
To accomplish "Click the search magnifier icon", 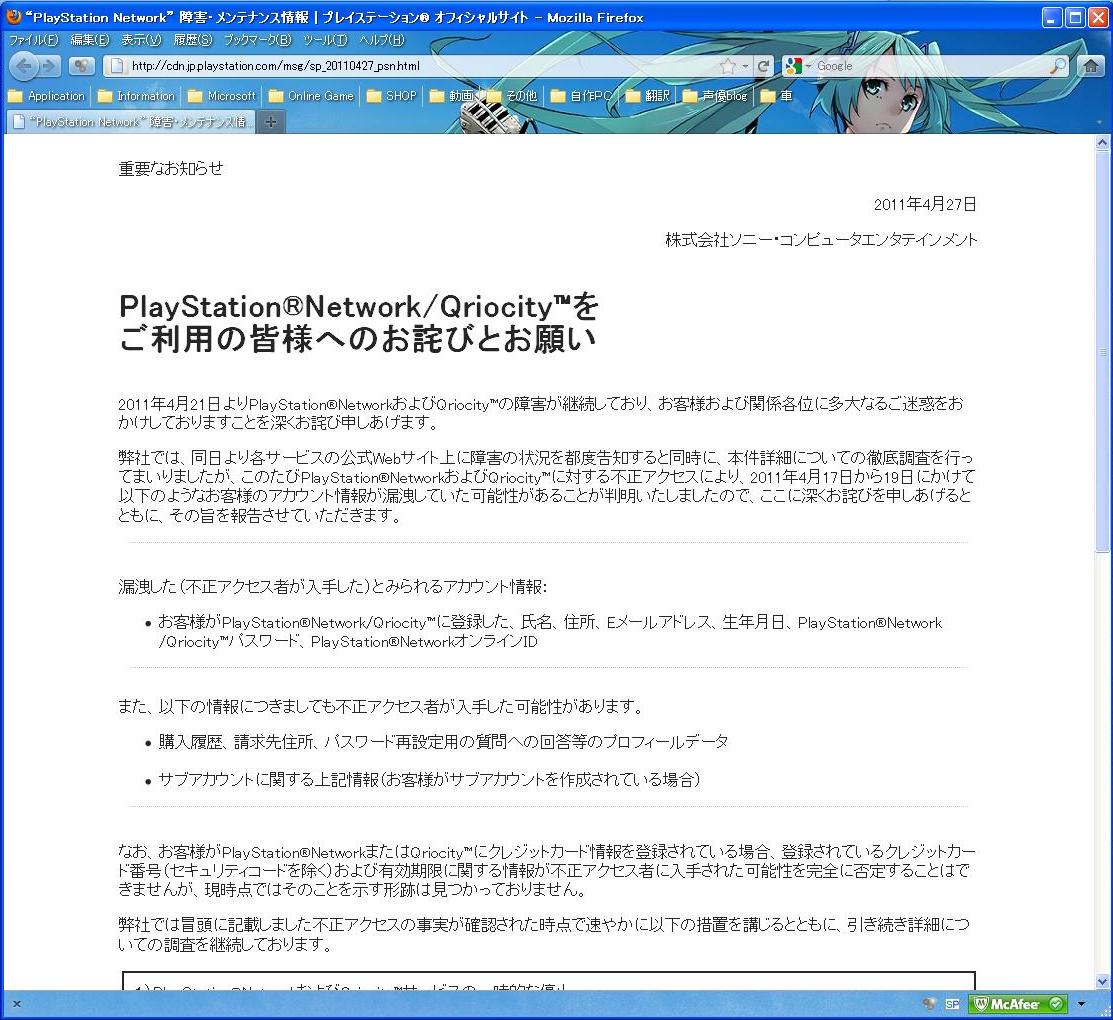I will point(1058,66).
